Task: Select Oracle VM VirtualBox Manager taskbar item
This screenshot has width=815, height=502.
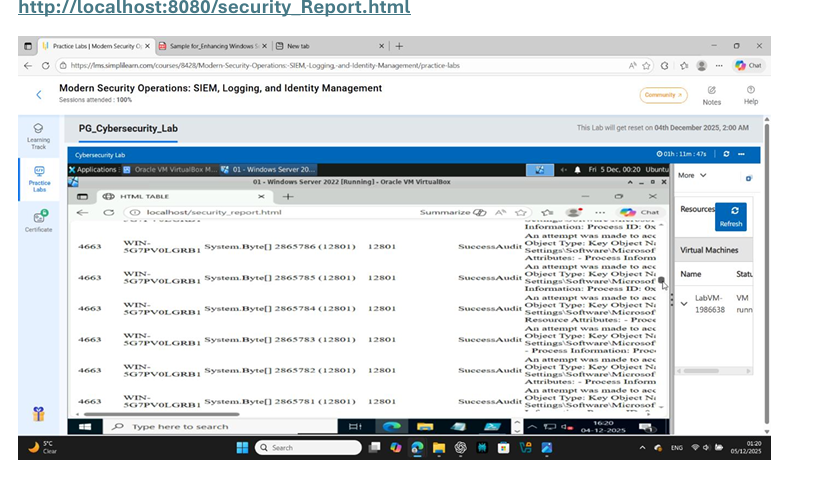Action: (x=170, y=169)
